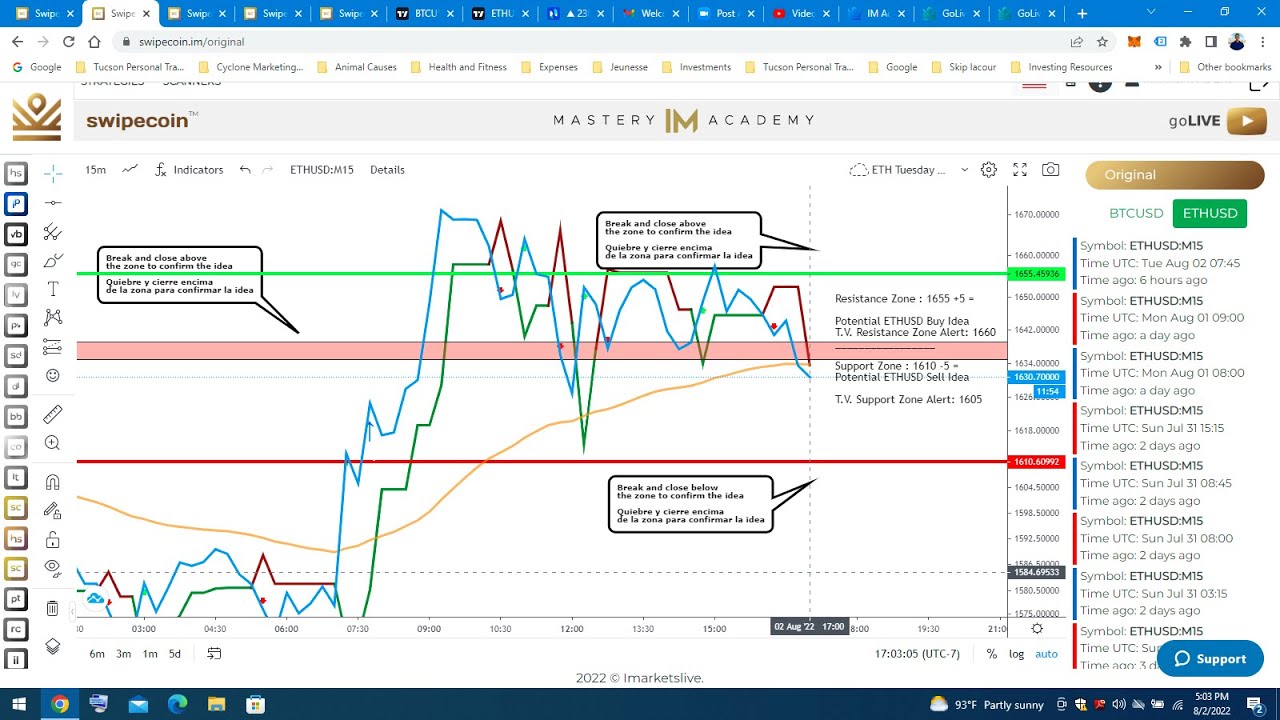Open the Support chat button
This screenshot has width=1280, height=720.
1210,659
